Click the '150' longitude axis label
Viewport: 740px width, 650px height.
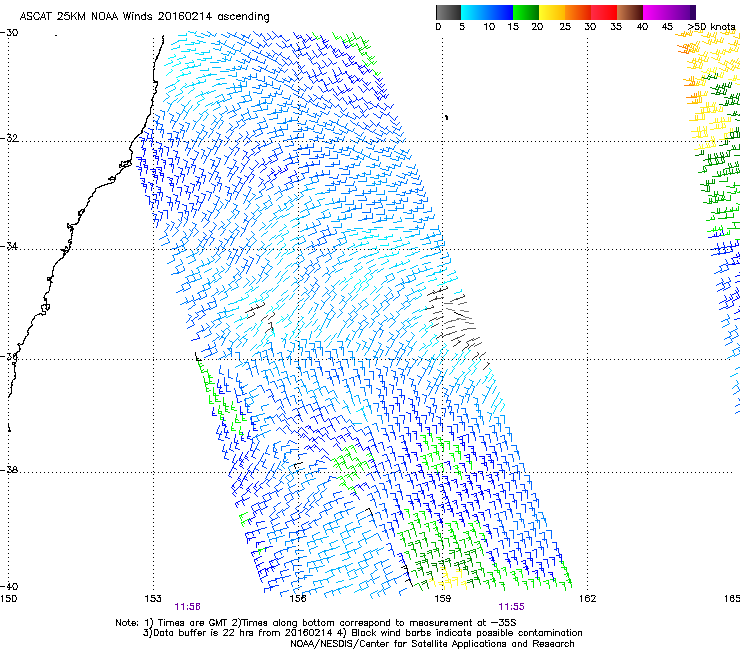(8, 599)
